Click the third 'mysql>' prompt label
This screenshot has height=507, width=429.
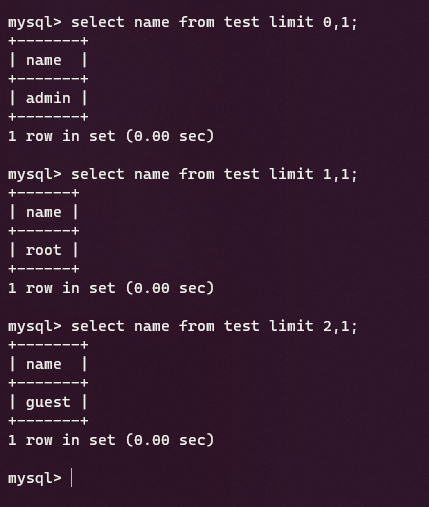click(35, 327)
